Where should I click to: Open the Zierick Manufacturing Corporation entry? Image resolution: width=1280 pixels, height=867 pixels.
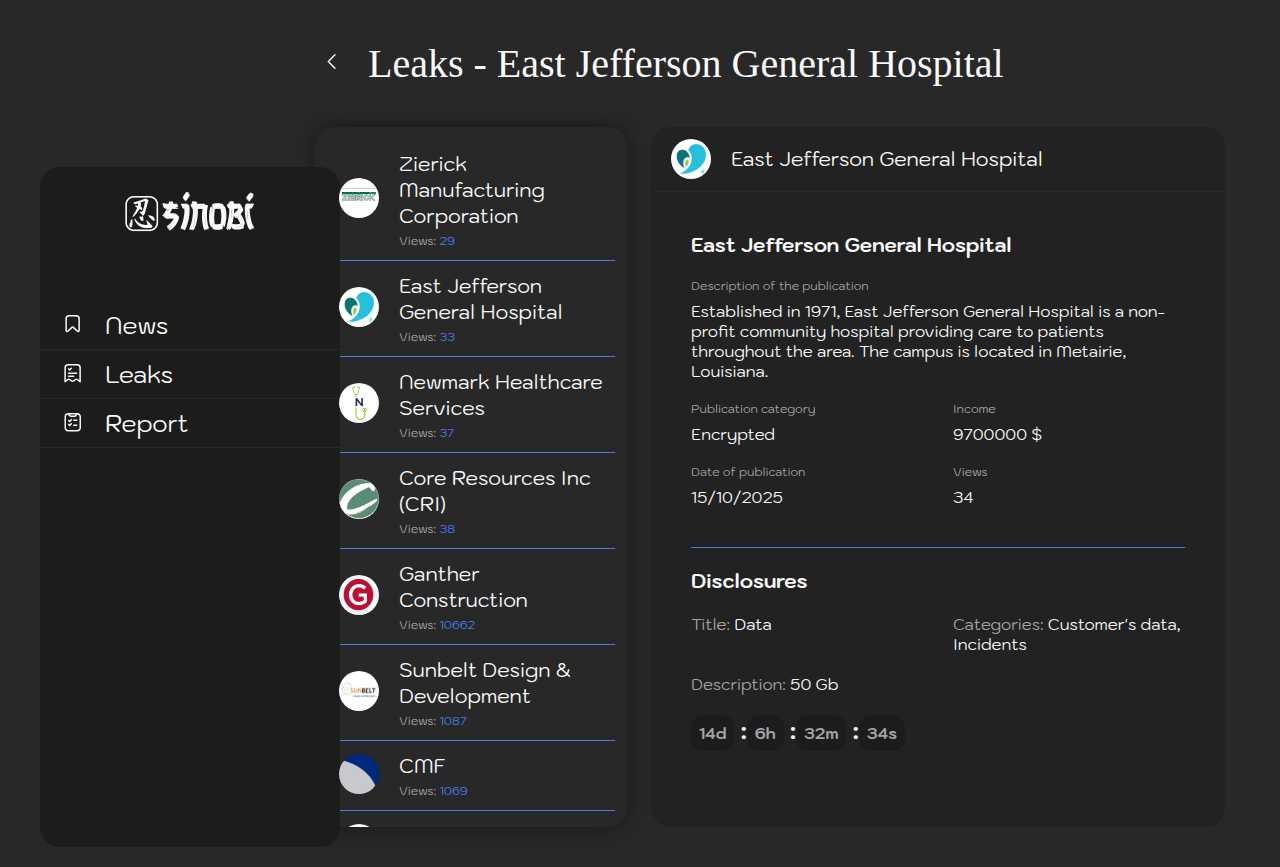471,190
